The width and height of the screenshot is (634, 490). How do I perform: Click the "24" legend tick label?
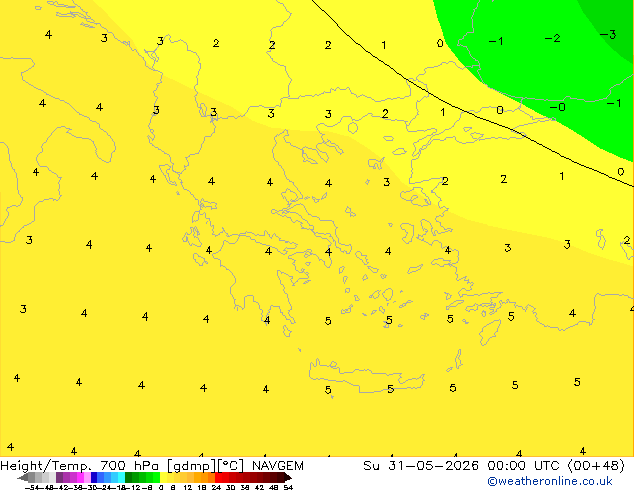point(216,487)
